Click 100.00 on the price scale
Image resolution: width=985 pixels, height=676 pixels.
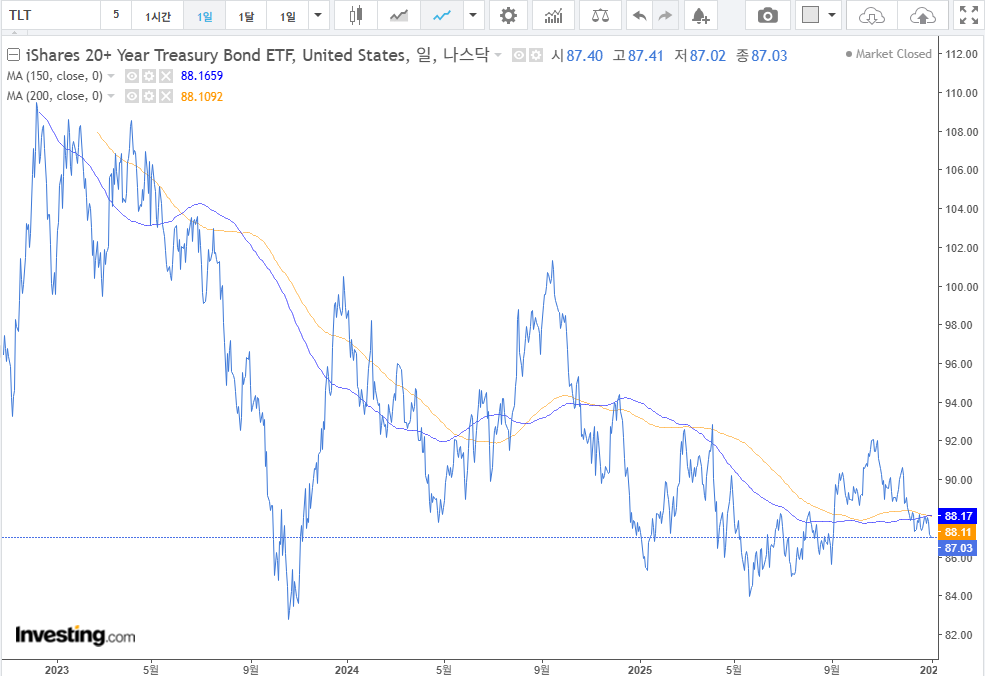point(962,286)
